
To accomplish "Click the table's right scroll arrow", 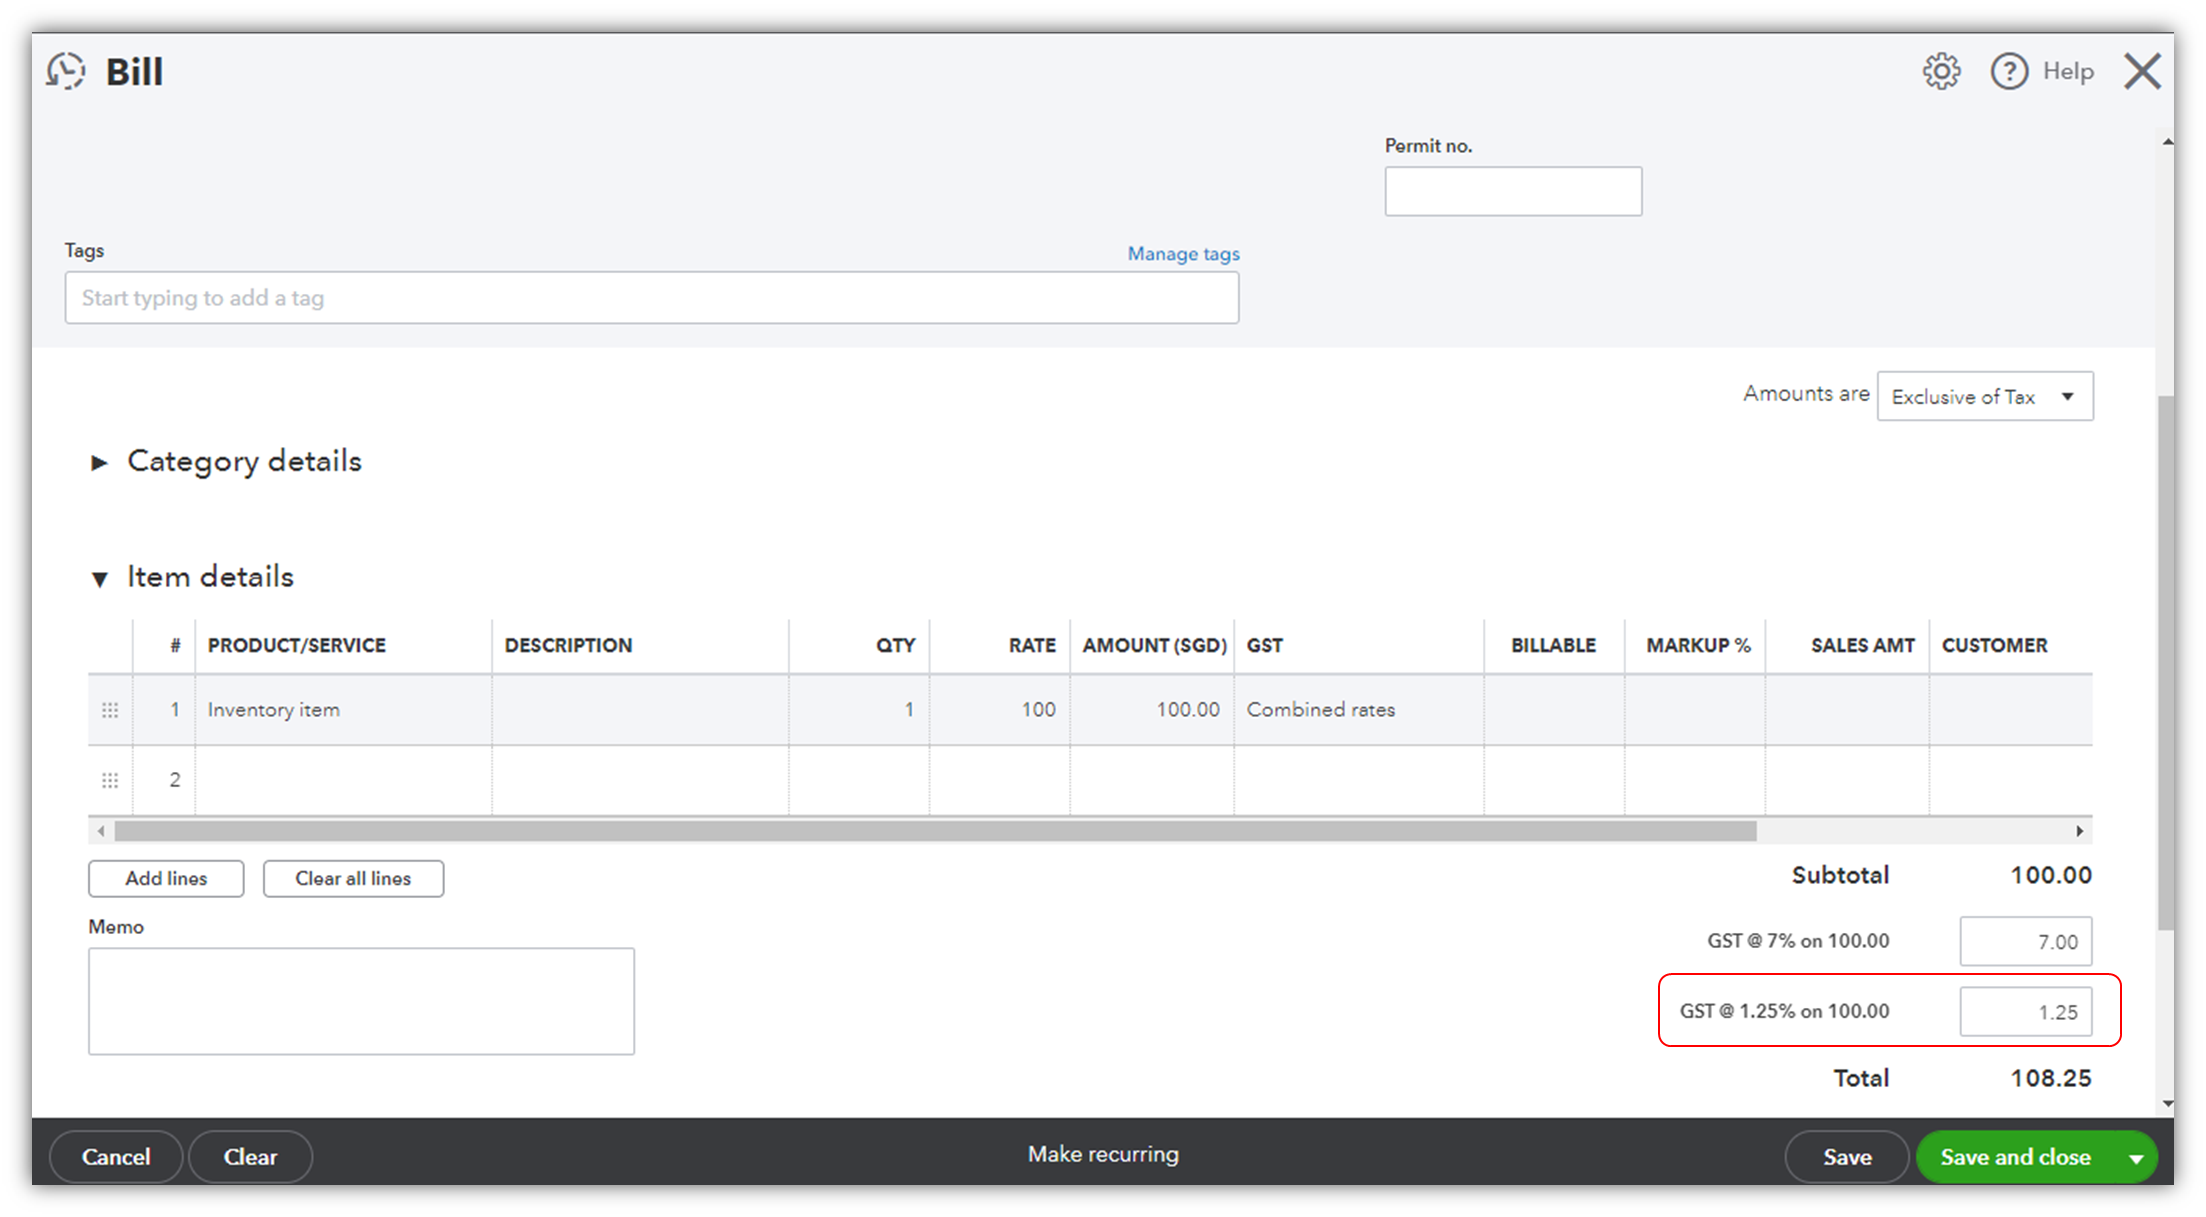I will pos(2079,831).
